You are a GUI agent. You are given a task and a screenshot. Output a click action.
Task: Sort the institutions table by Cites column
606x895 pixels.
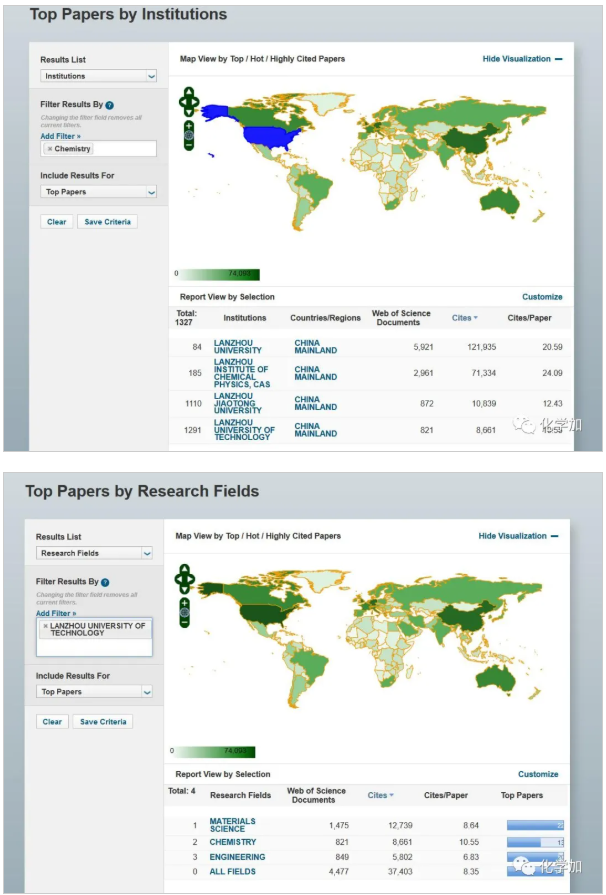click(x=464, y=318)
